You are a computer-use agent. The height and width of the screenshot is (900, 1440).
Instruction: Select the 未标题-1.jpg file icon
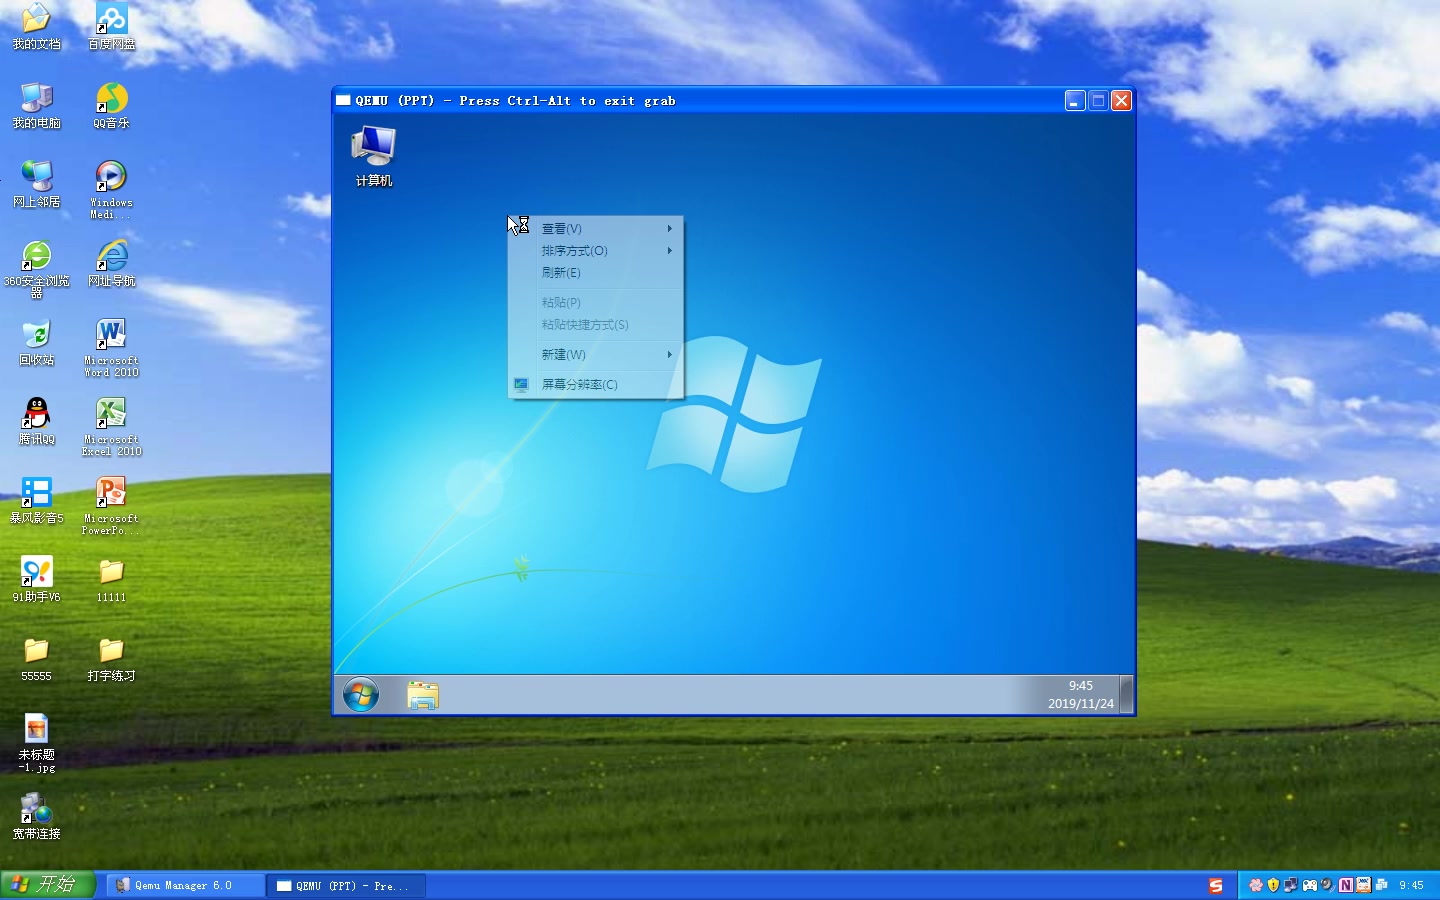click(x=36, y=743)
